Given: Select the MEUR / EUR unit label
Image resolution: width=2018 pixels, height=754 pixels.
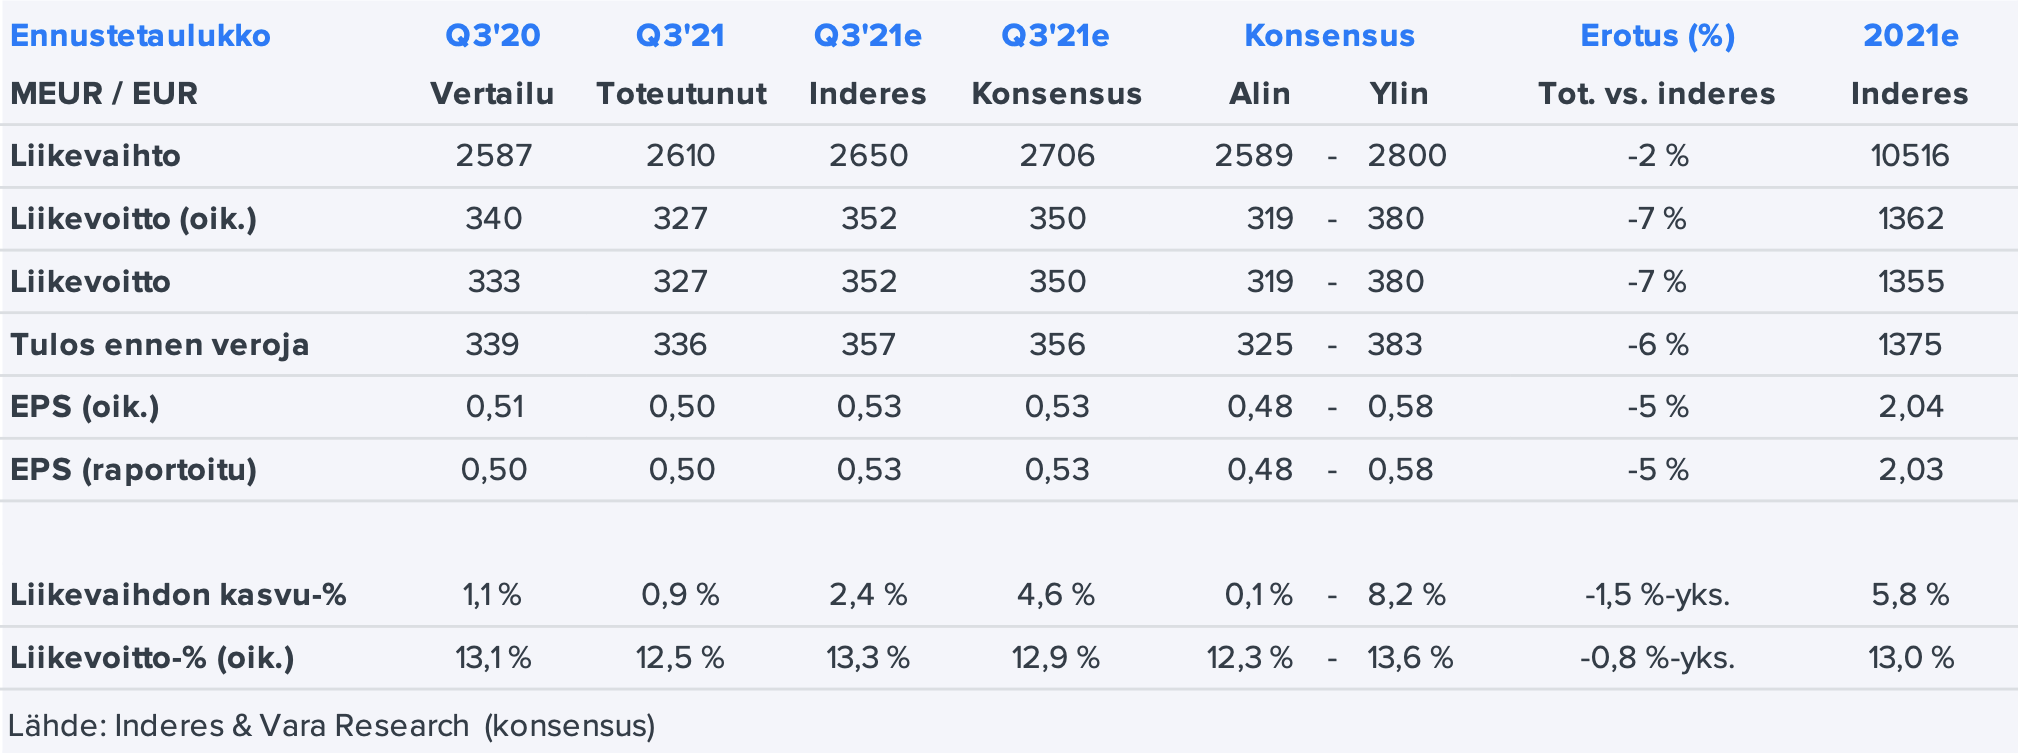Looking at the screenshot, I should click(104, 94).
